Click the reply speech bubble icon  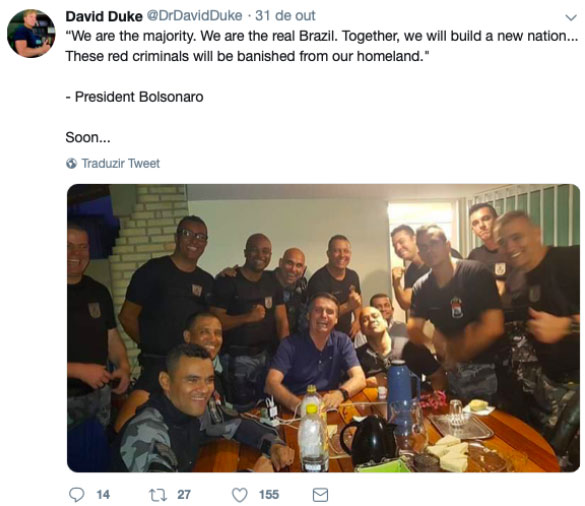coord(77,495)
